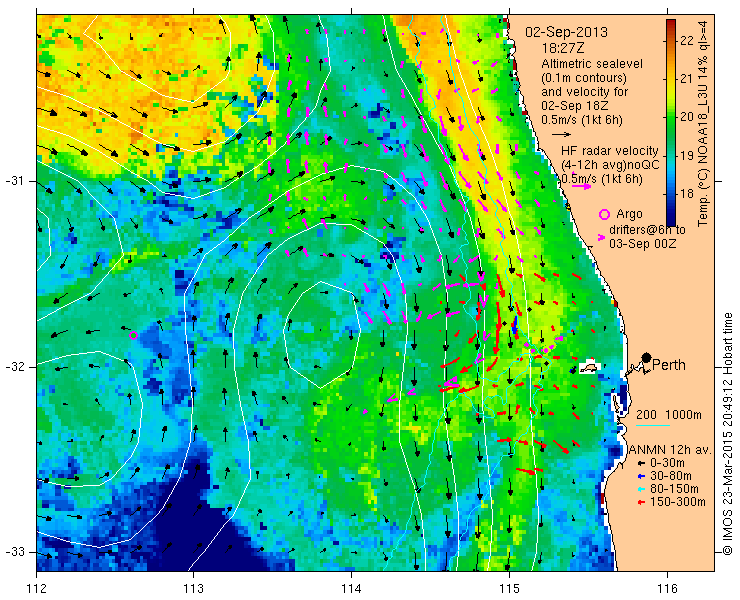Click the ANMN 12h av. heading

(671, 450)
